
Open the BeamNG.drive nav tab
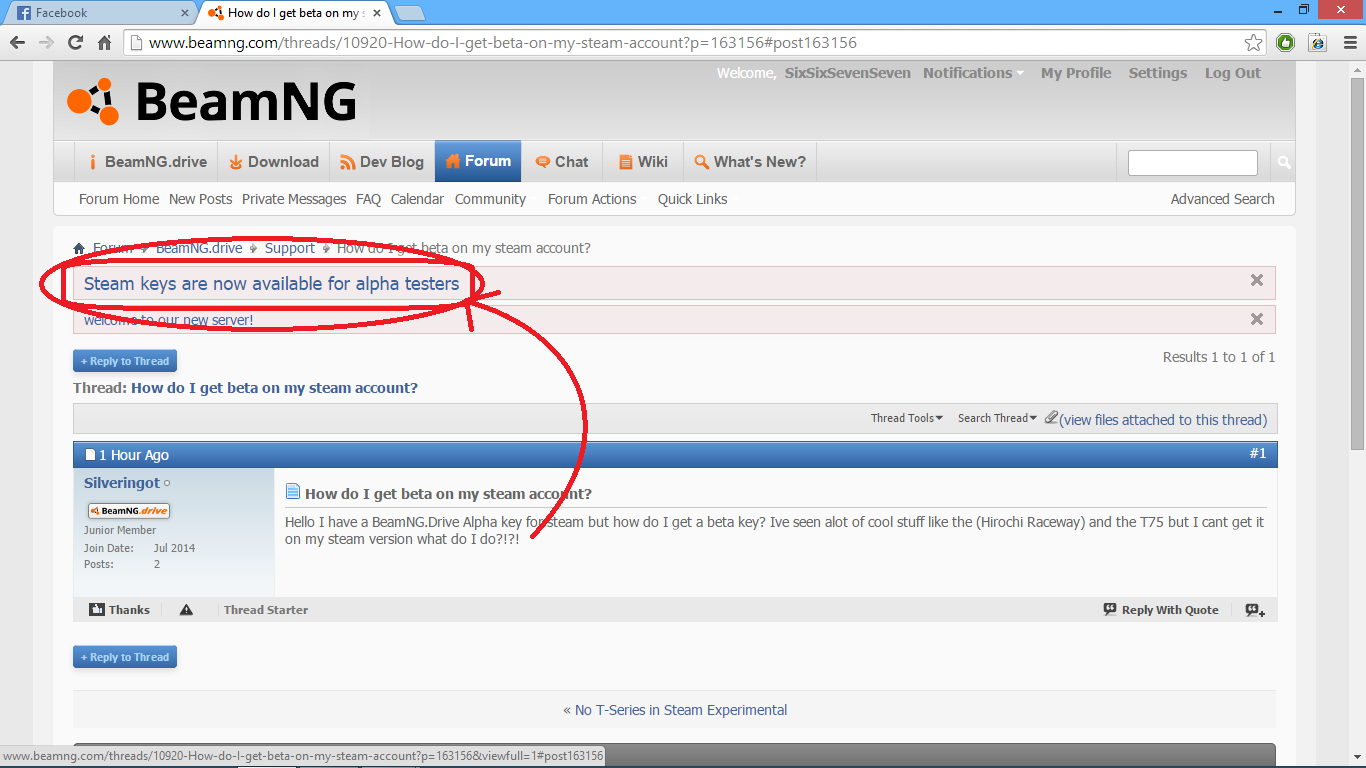147,162
